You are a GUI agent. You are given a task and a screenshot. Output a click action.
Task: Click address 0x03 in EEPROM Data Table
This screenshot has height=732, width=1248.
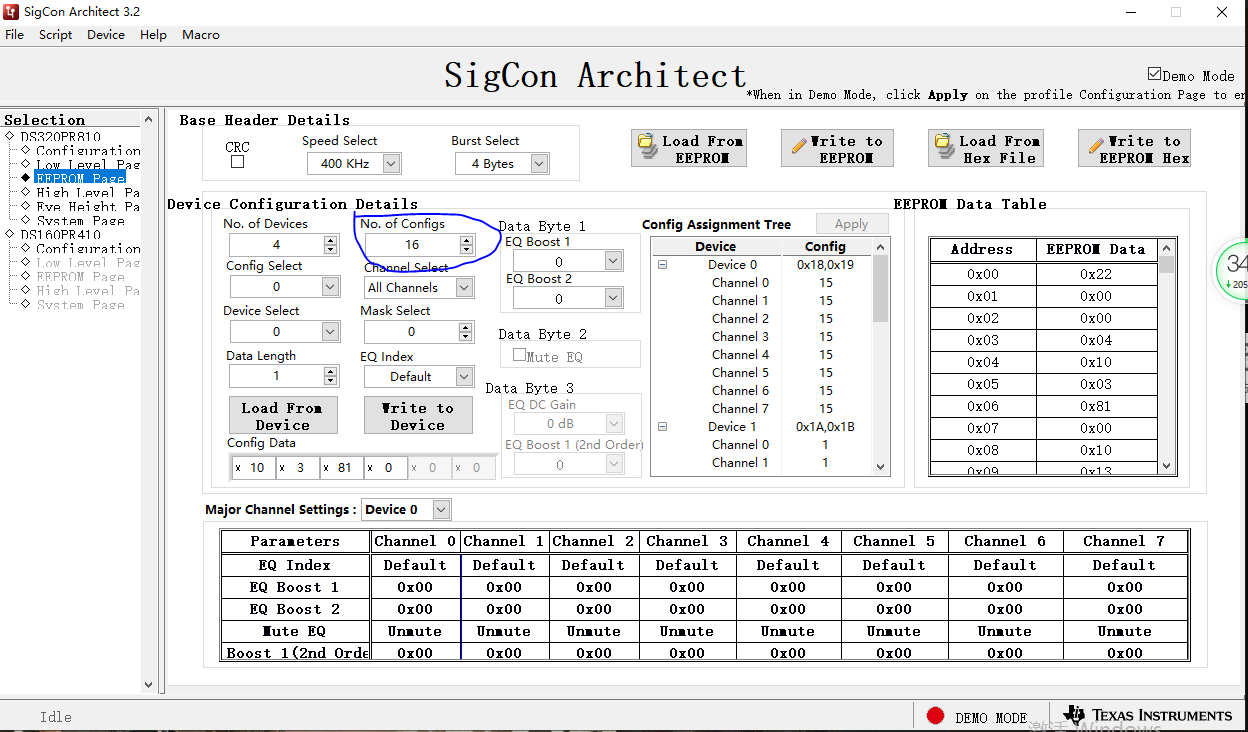click(x=982, y=340)
